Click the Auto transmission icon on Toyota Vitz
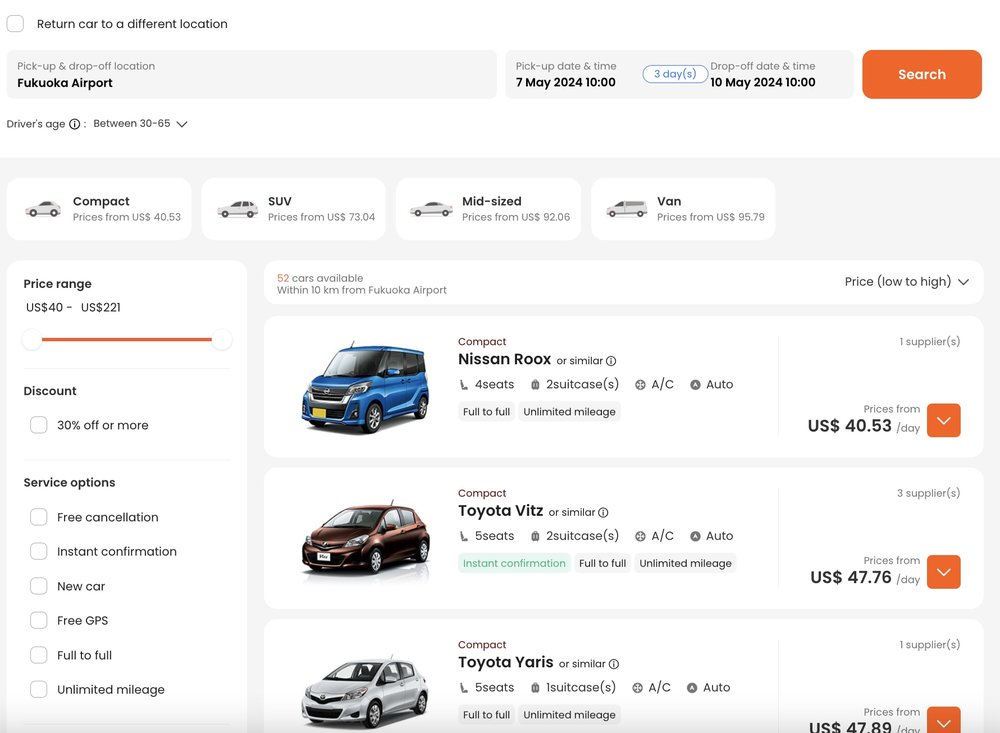Viewport: 1000px width, 733px height. [695, 537]
